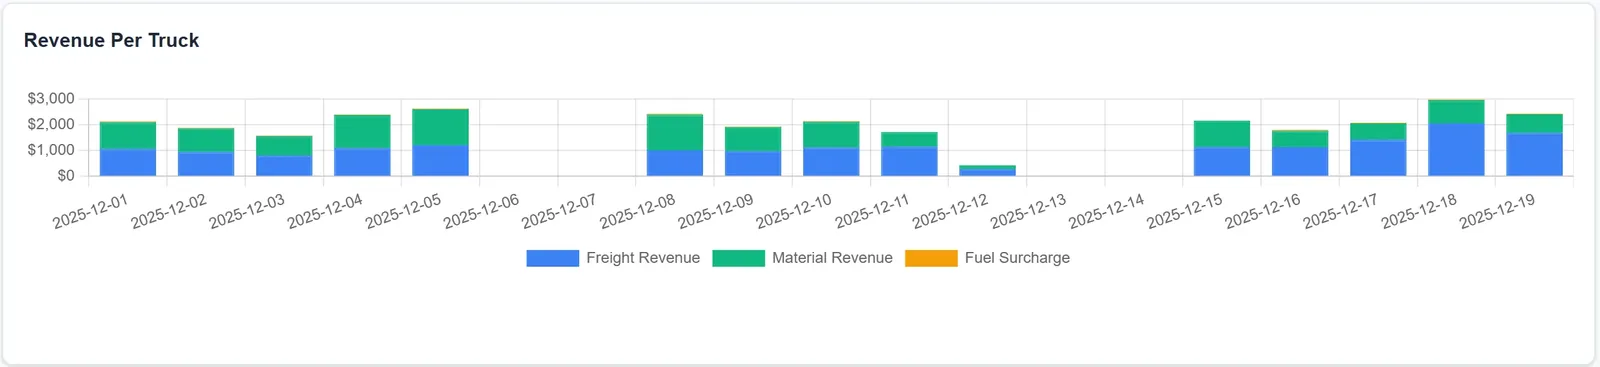
Task: Select the small bar for 2025-12-12
Action: (987, 171)
